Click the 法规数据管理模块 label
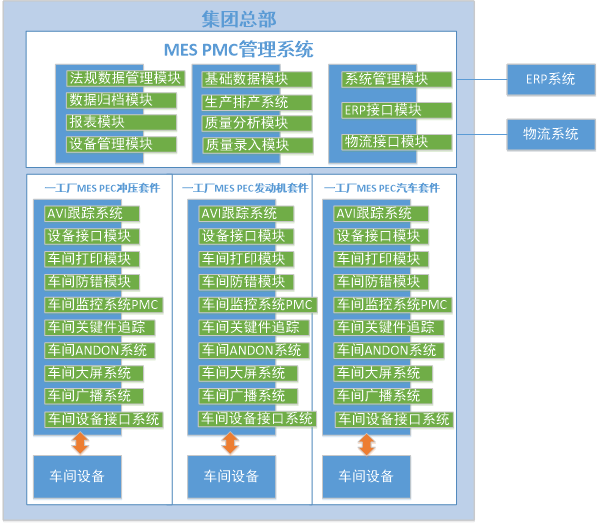The image size is (601, 528). [125, 78]
